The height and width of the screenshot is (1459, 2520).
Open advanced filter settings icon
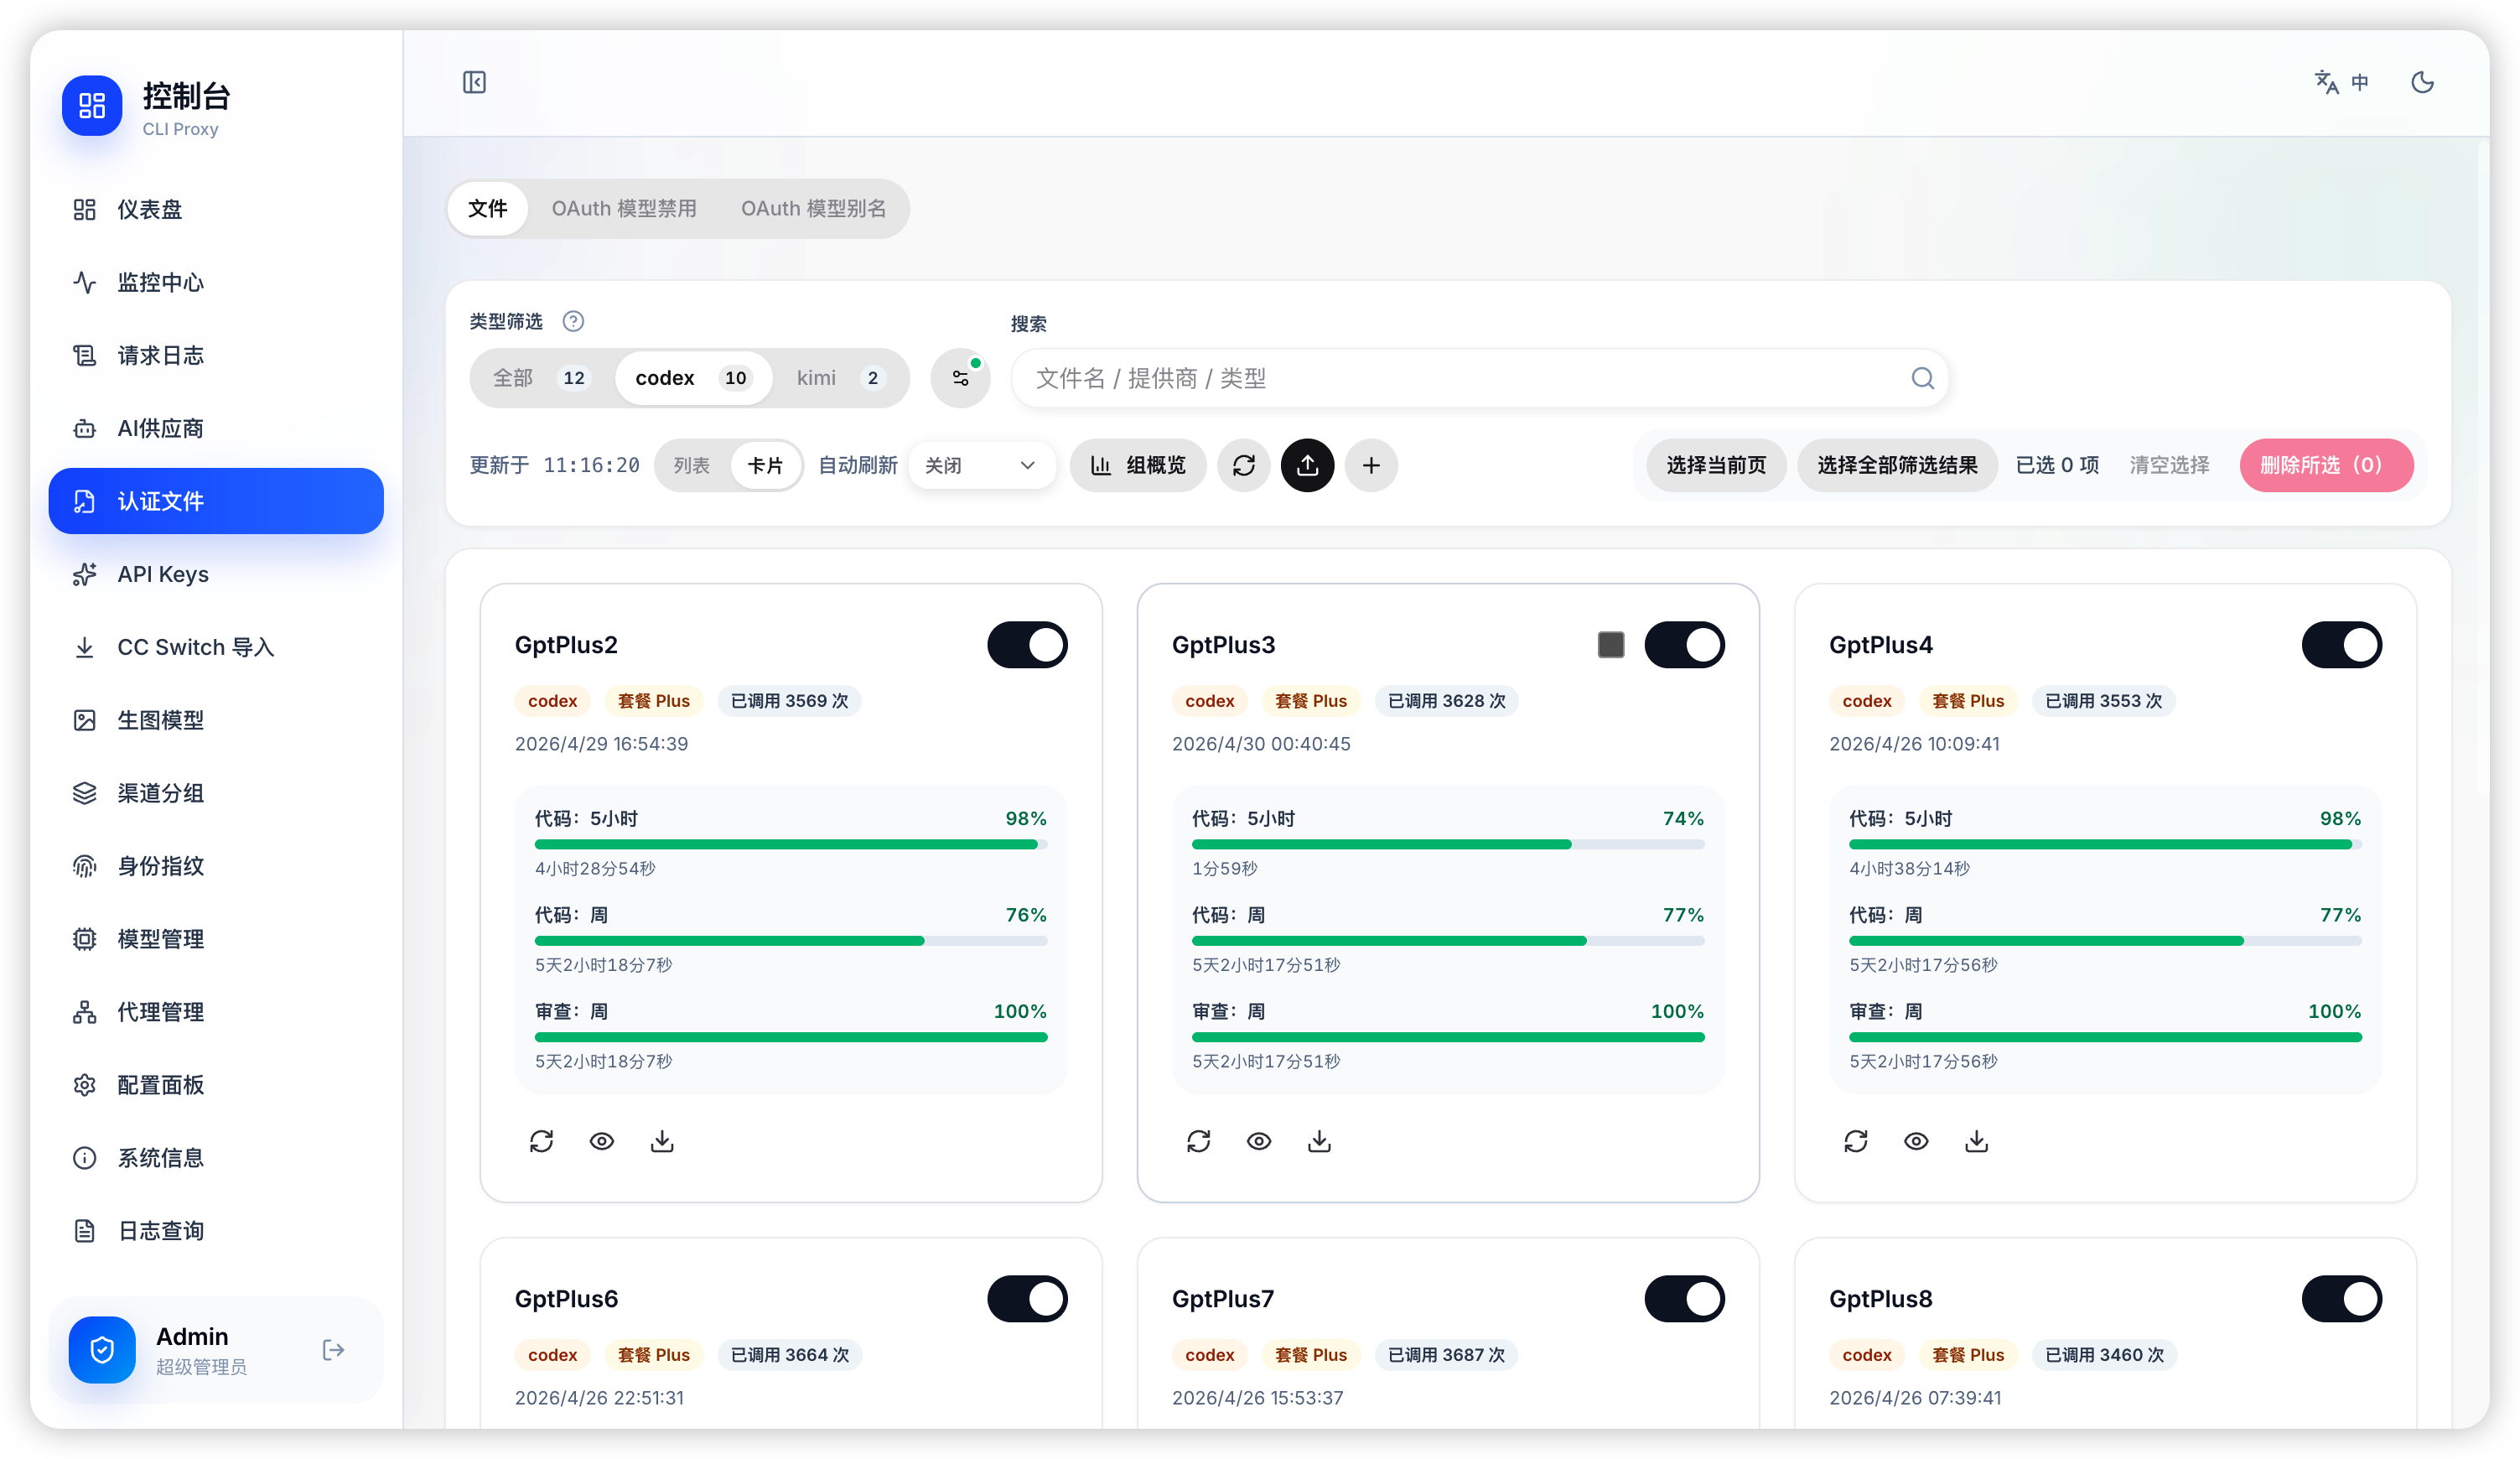tap(960, 378)
